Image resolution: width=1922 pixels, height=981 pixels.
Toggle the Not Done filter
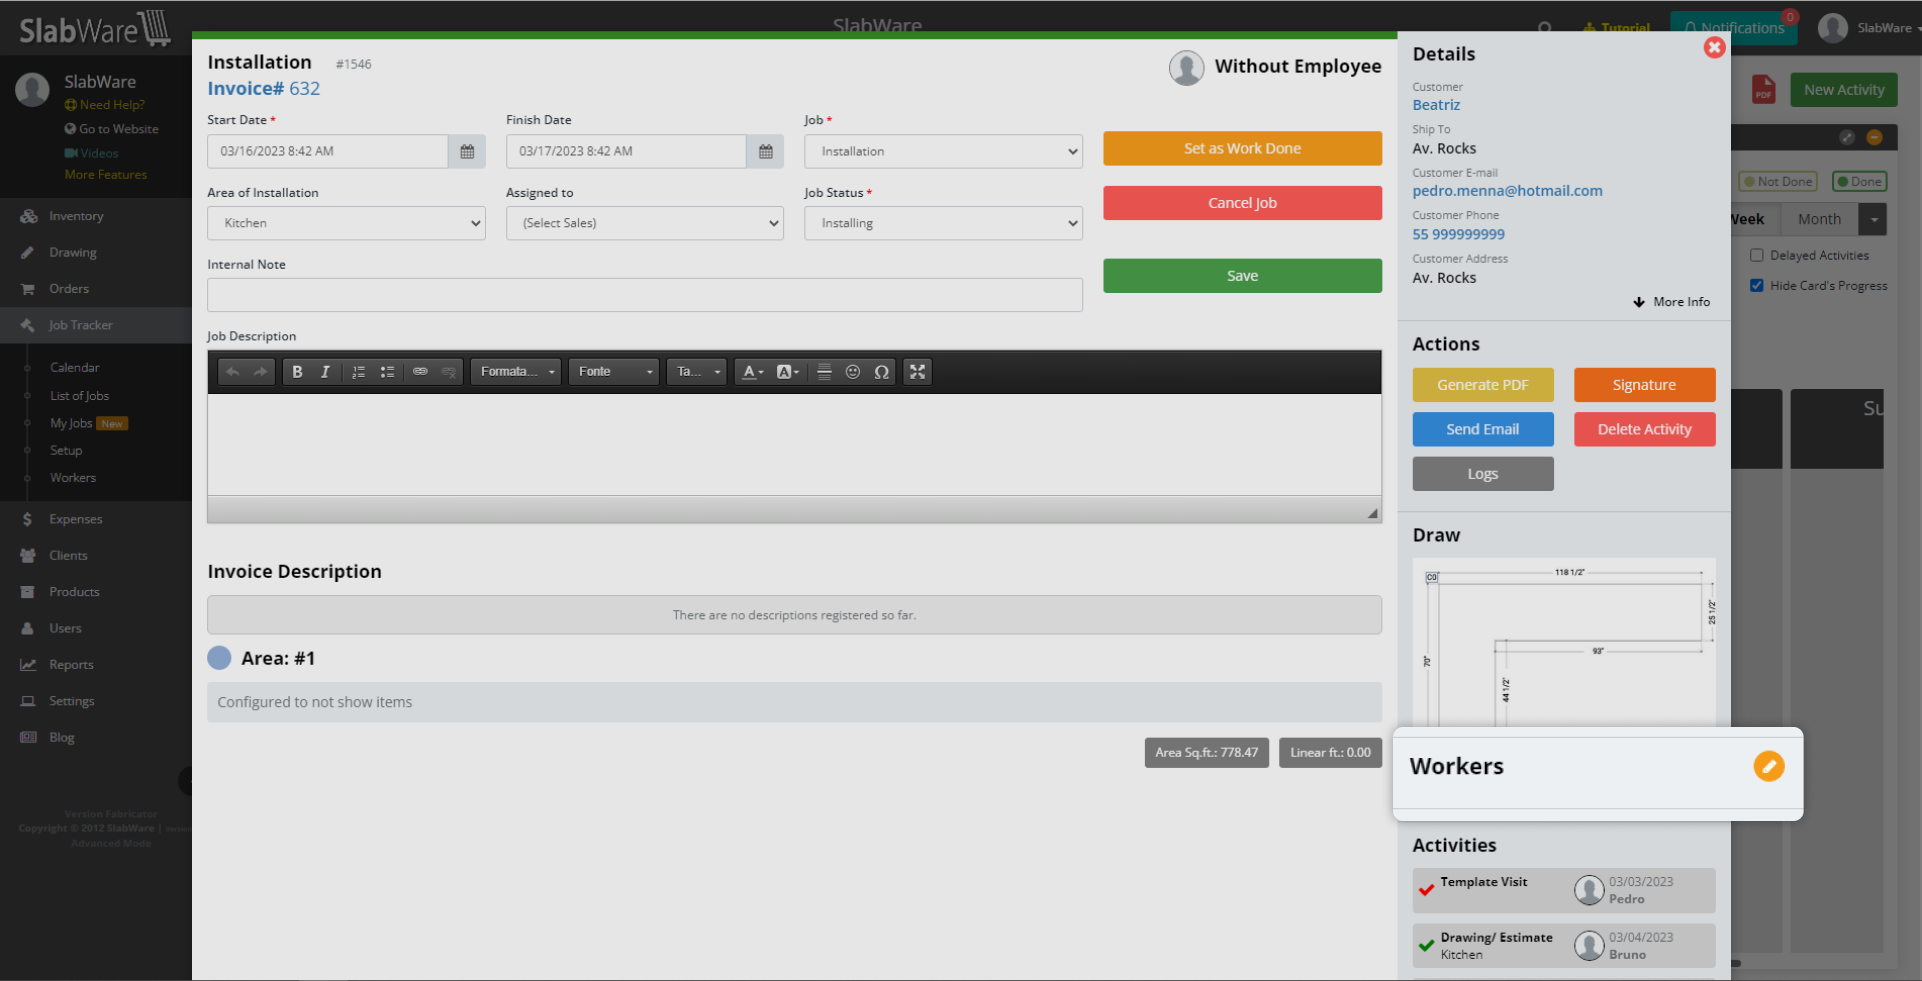1778,181
